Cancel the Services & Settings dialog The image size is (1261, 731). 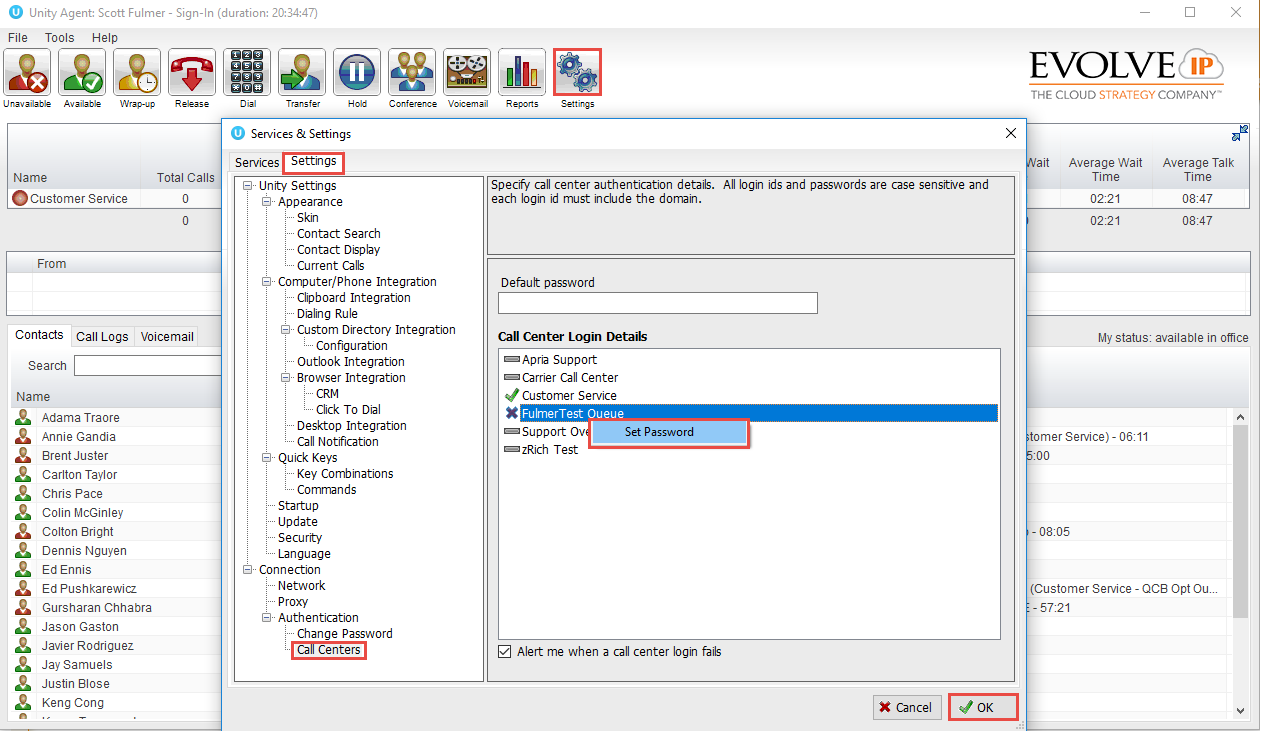click(906, 707)
